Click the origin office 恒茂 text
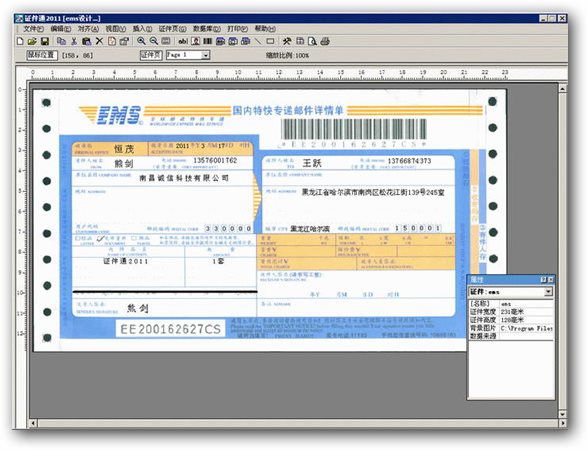Screen dimensions: 588x450 pyautogui.click(x=124, y=149)
